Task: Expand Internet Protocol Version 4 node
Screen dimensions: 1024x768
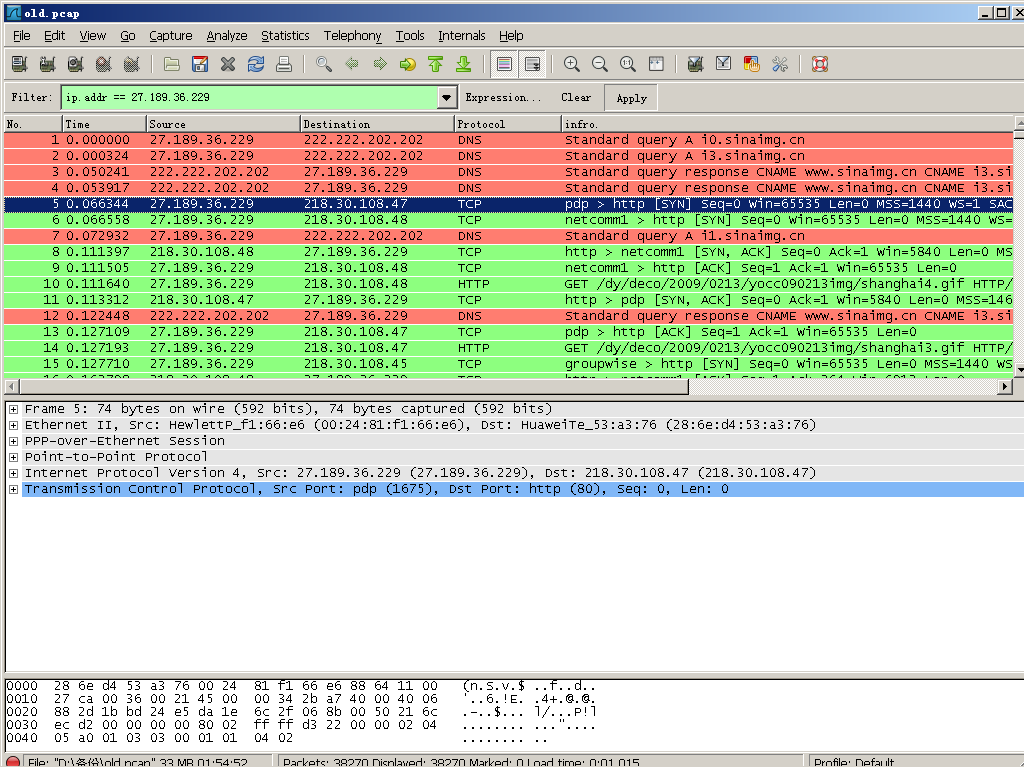Action: click(x=13, y=473)
